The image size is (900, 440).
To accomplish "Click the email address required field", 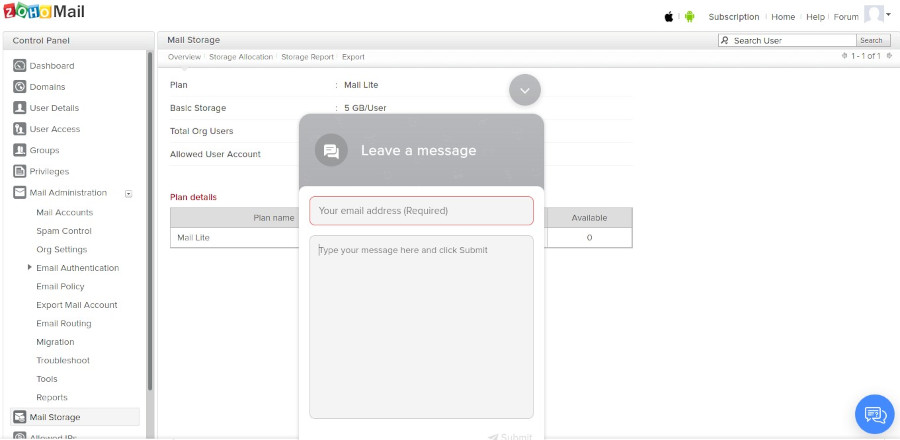I will (x=421, y=211).
